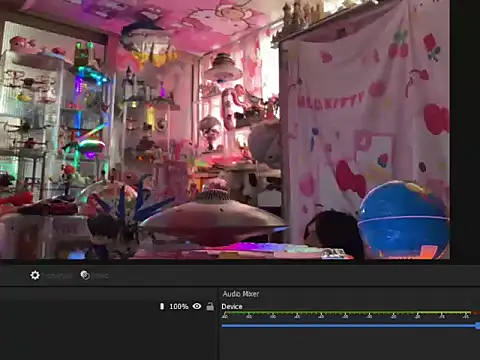Screen dimensions: 480x360
Task: Open source Properties via the gear icon
Action: 35,275
